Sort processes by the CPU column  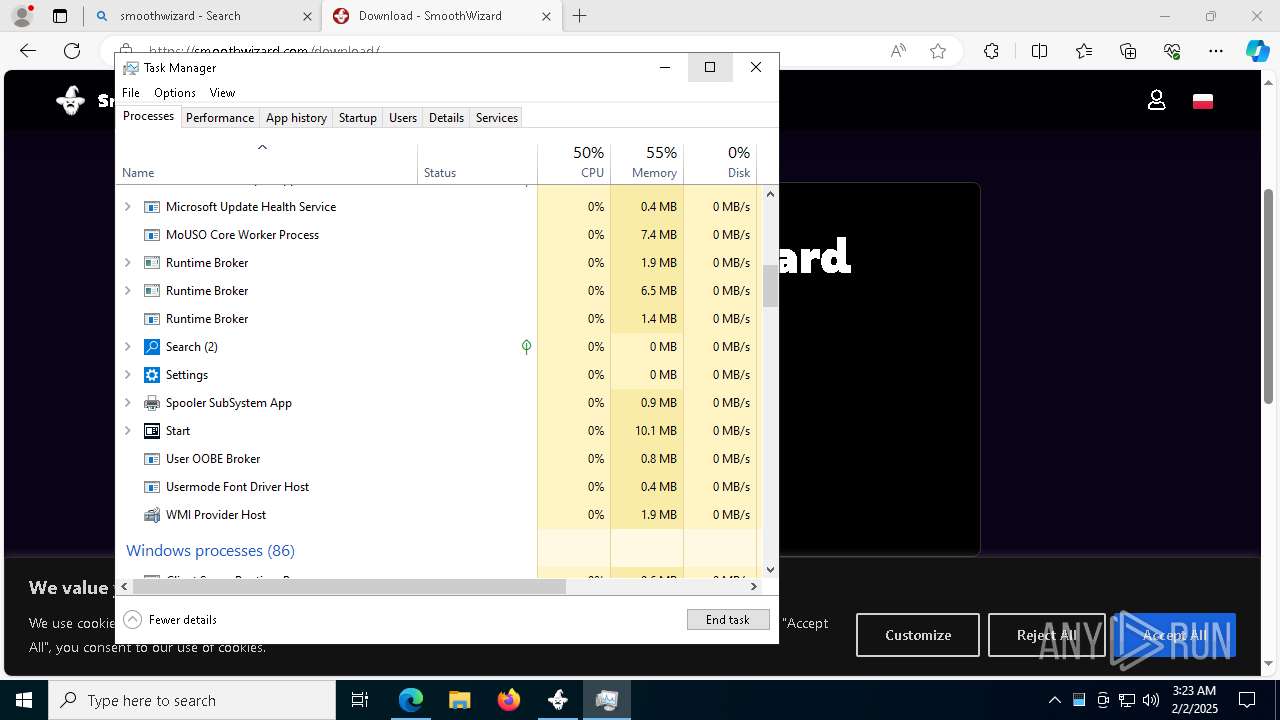coord(574,163)
